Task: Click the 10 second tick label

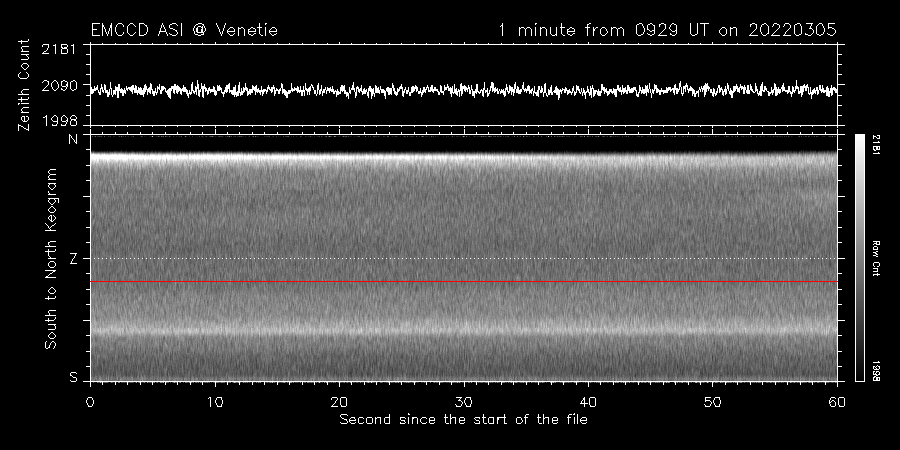Action: [x=215, y=402]
